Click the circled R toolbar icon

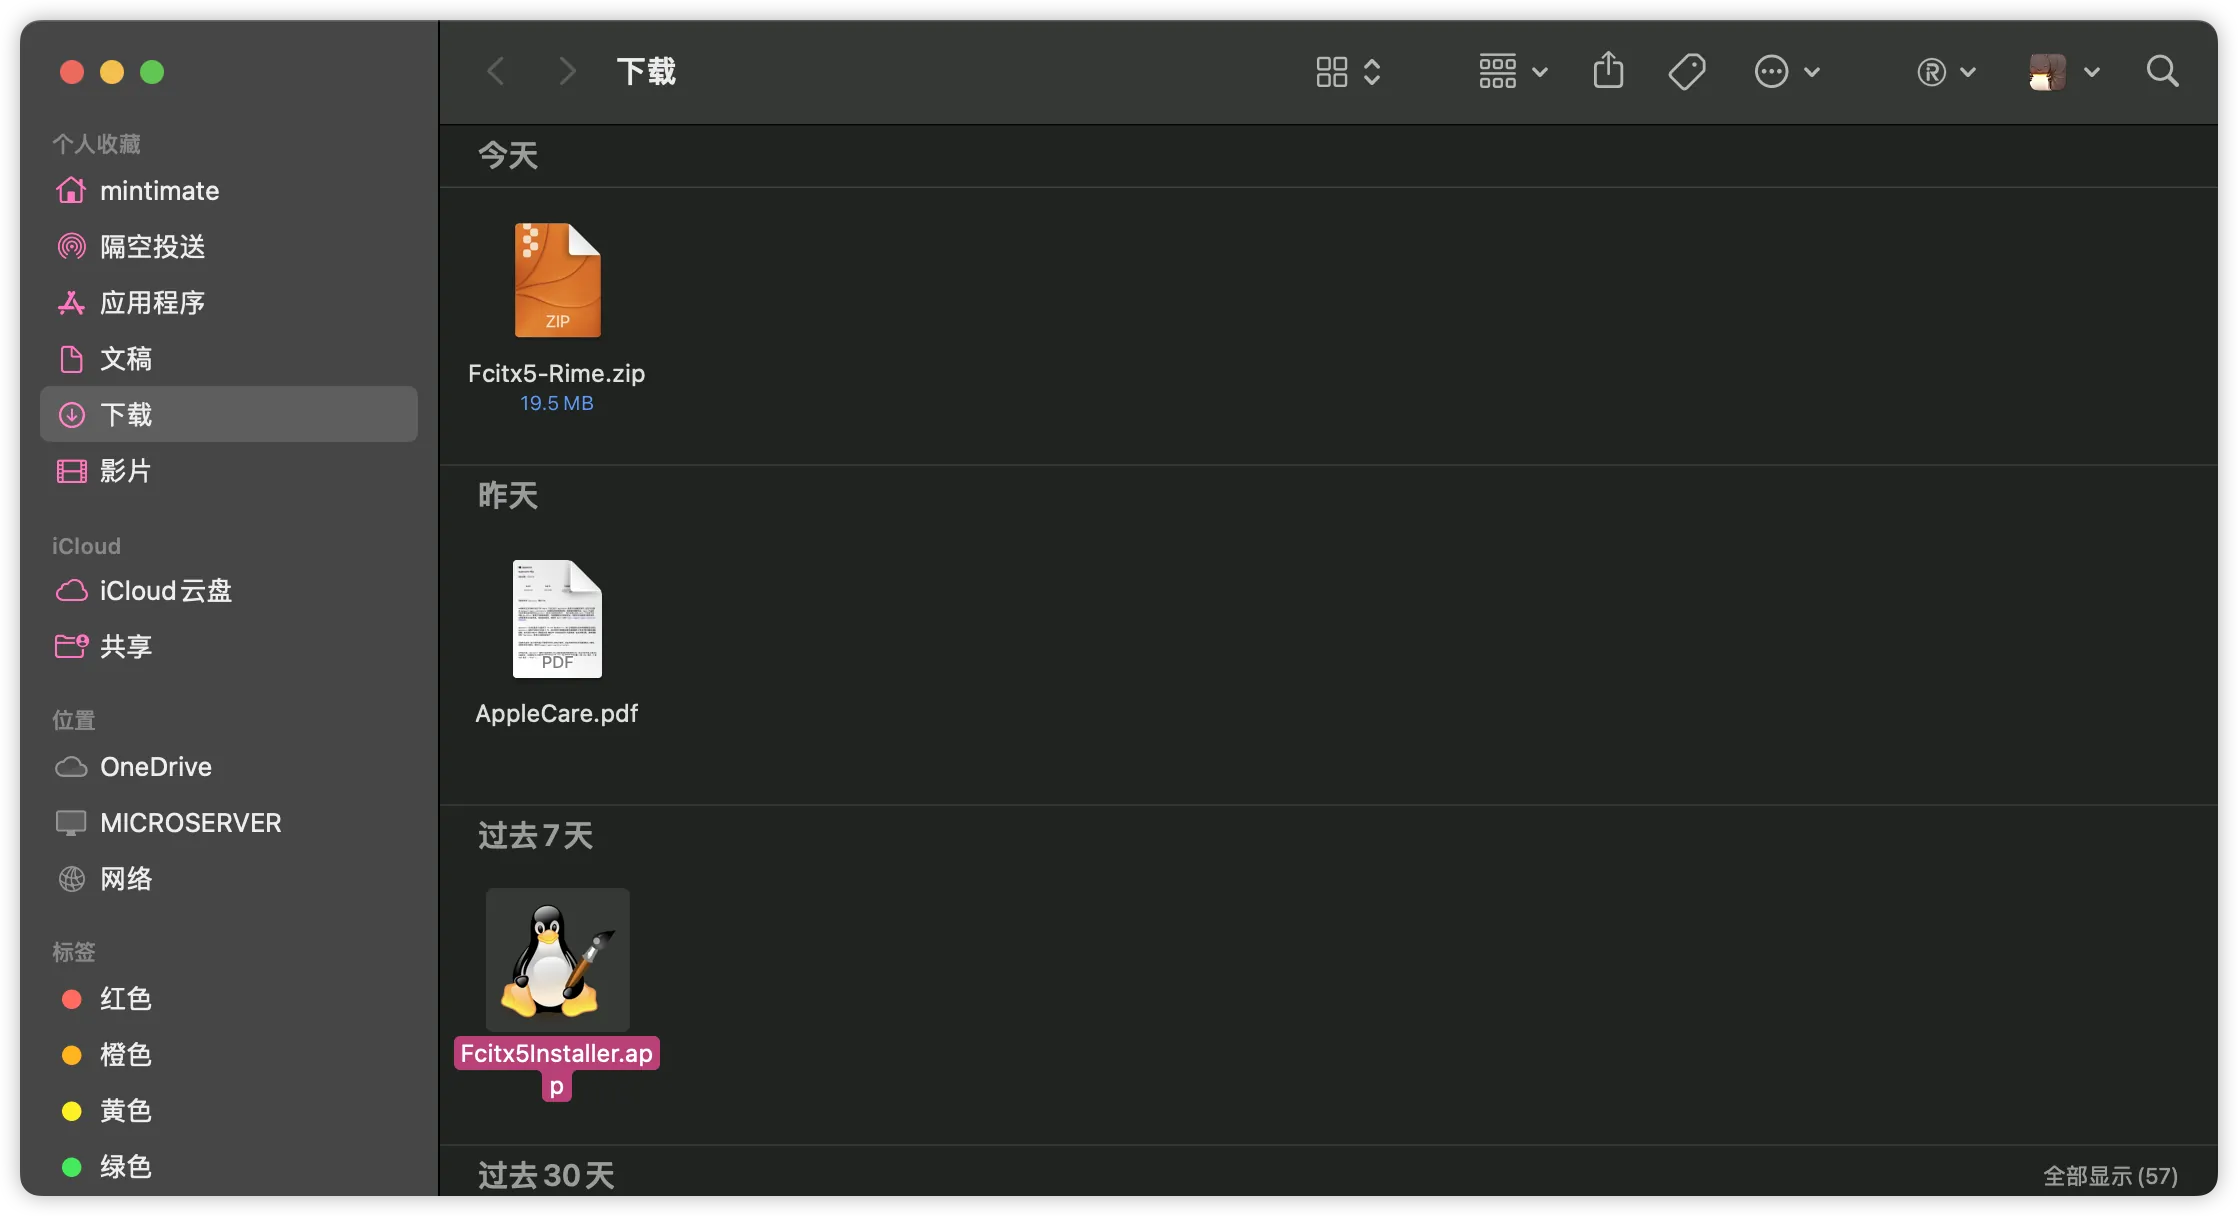[1931, 72]
